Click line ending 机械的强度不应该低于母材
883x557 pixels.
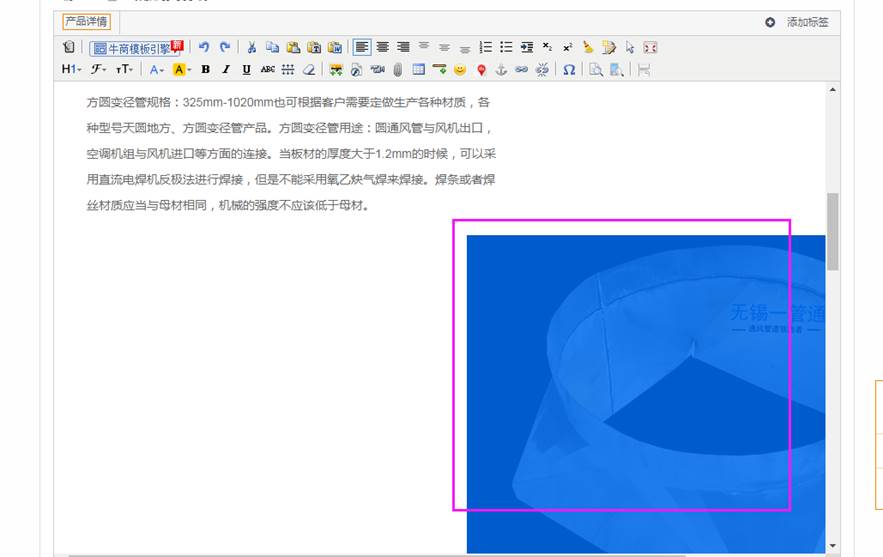228,206
